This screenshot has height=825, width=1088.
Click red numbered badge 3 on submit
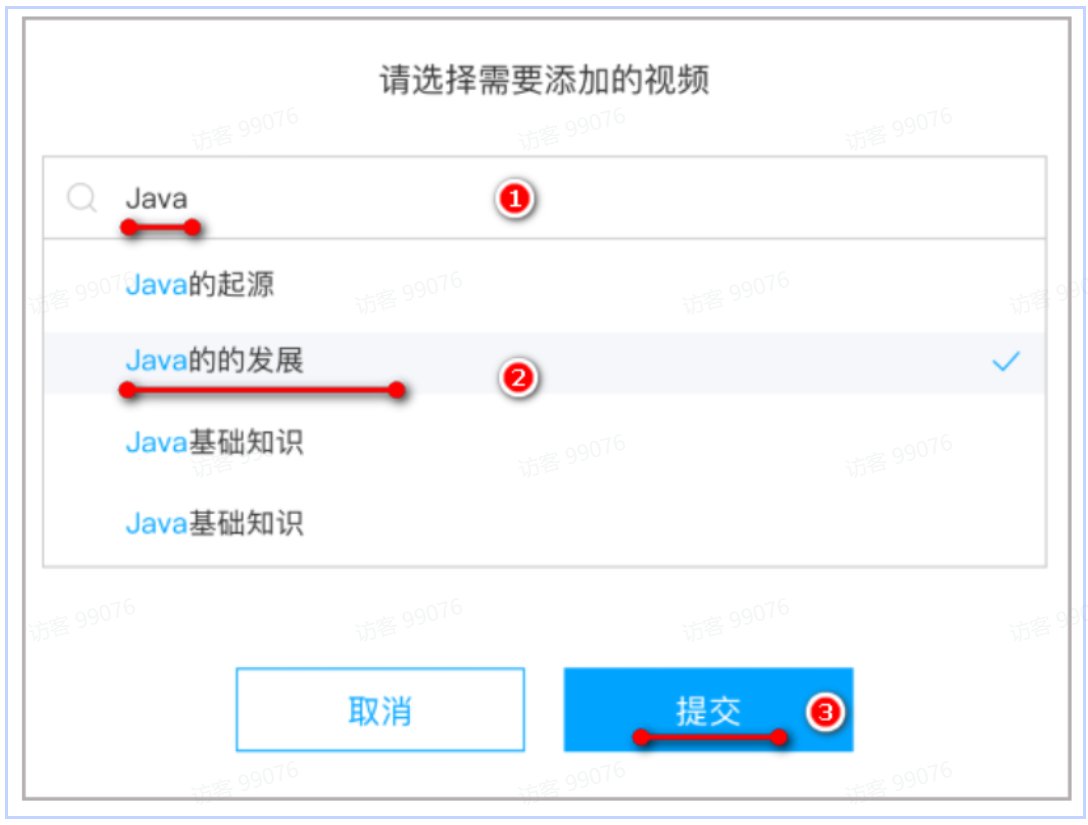coord(825,712)
